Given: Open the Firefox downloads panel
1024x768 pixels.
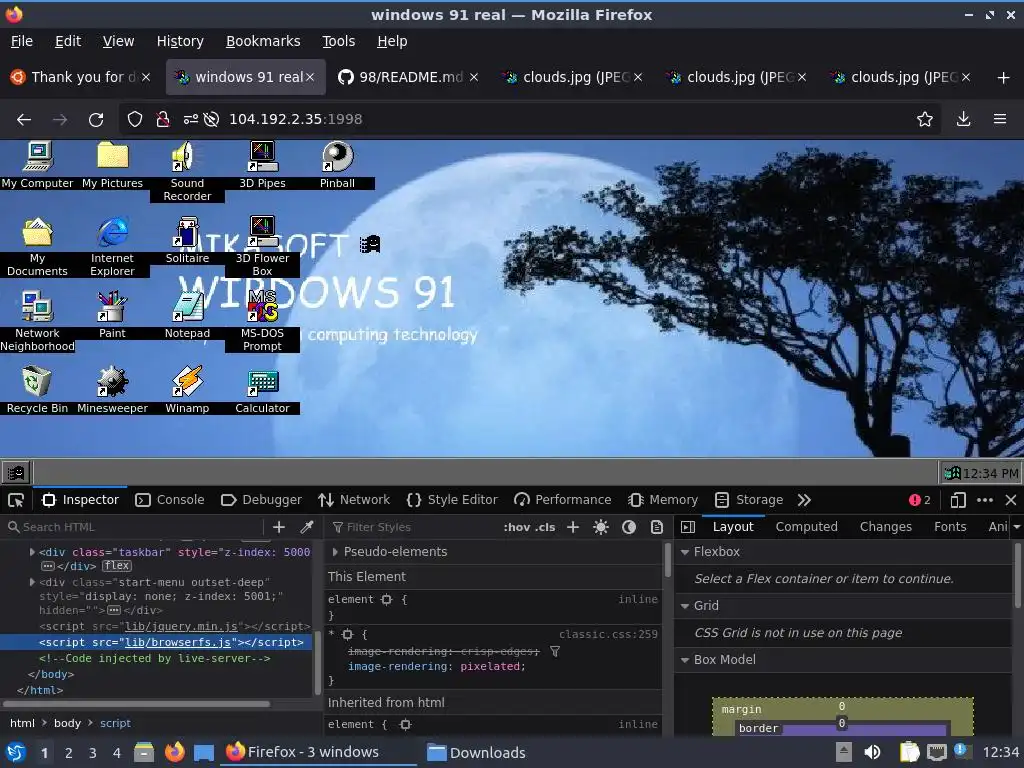Looking at the screenshot, I should tap(963, 119).
